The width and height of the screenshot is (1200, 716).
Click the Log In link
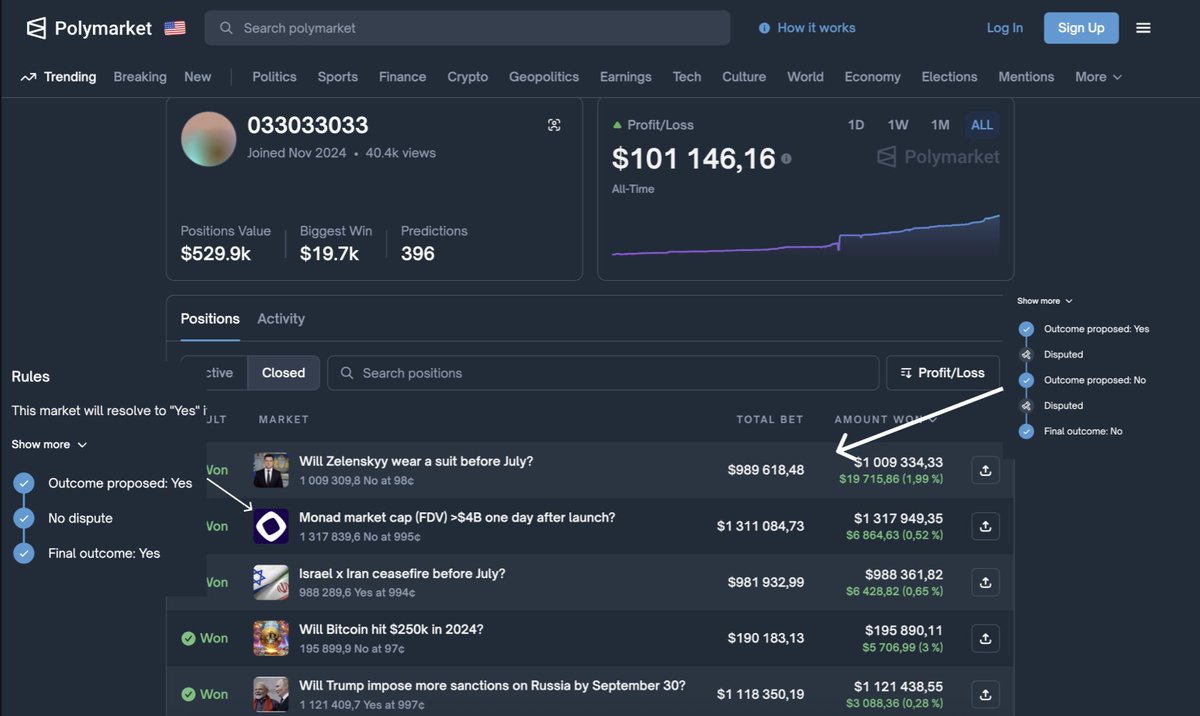(x=1005, y=28)
